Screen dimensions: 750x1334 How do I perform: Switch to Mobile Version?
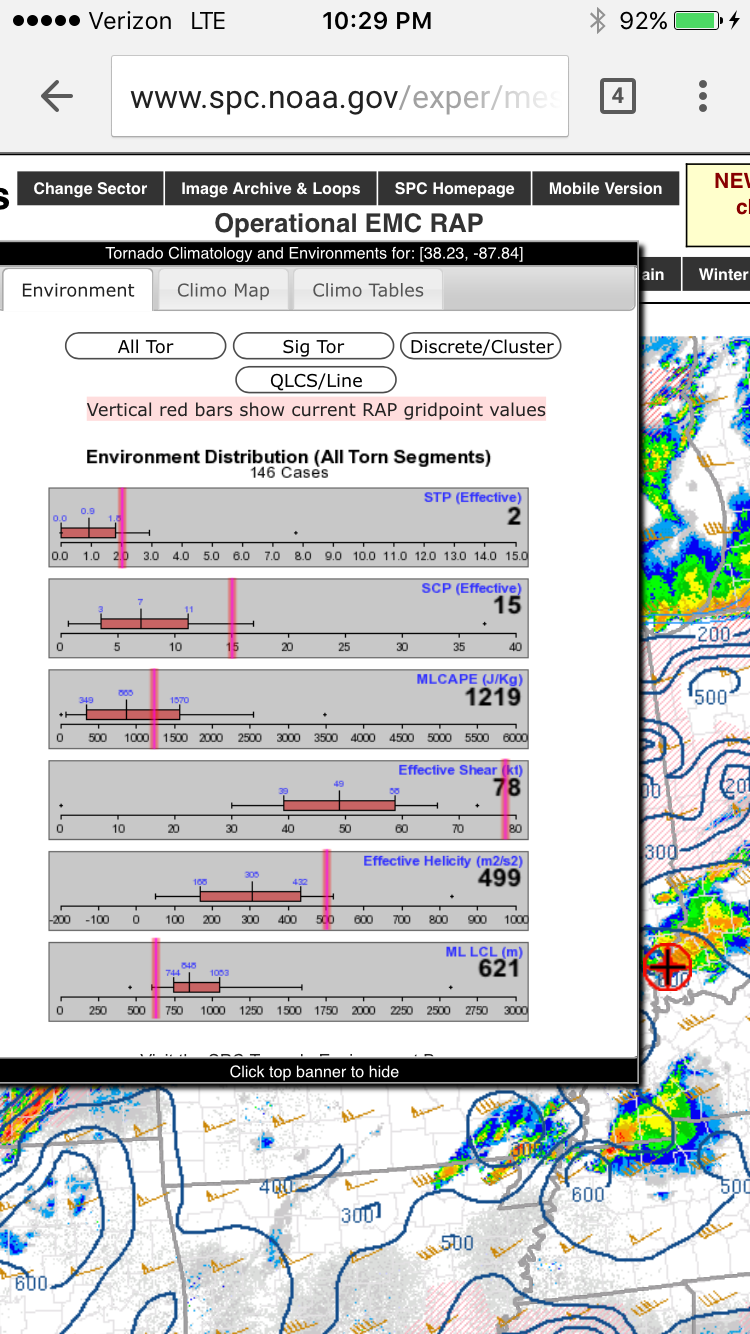pyautogui.click(x=605, y=188)
